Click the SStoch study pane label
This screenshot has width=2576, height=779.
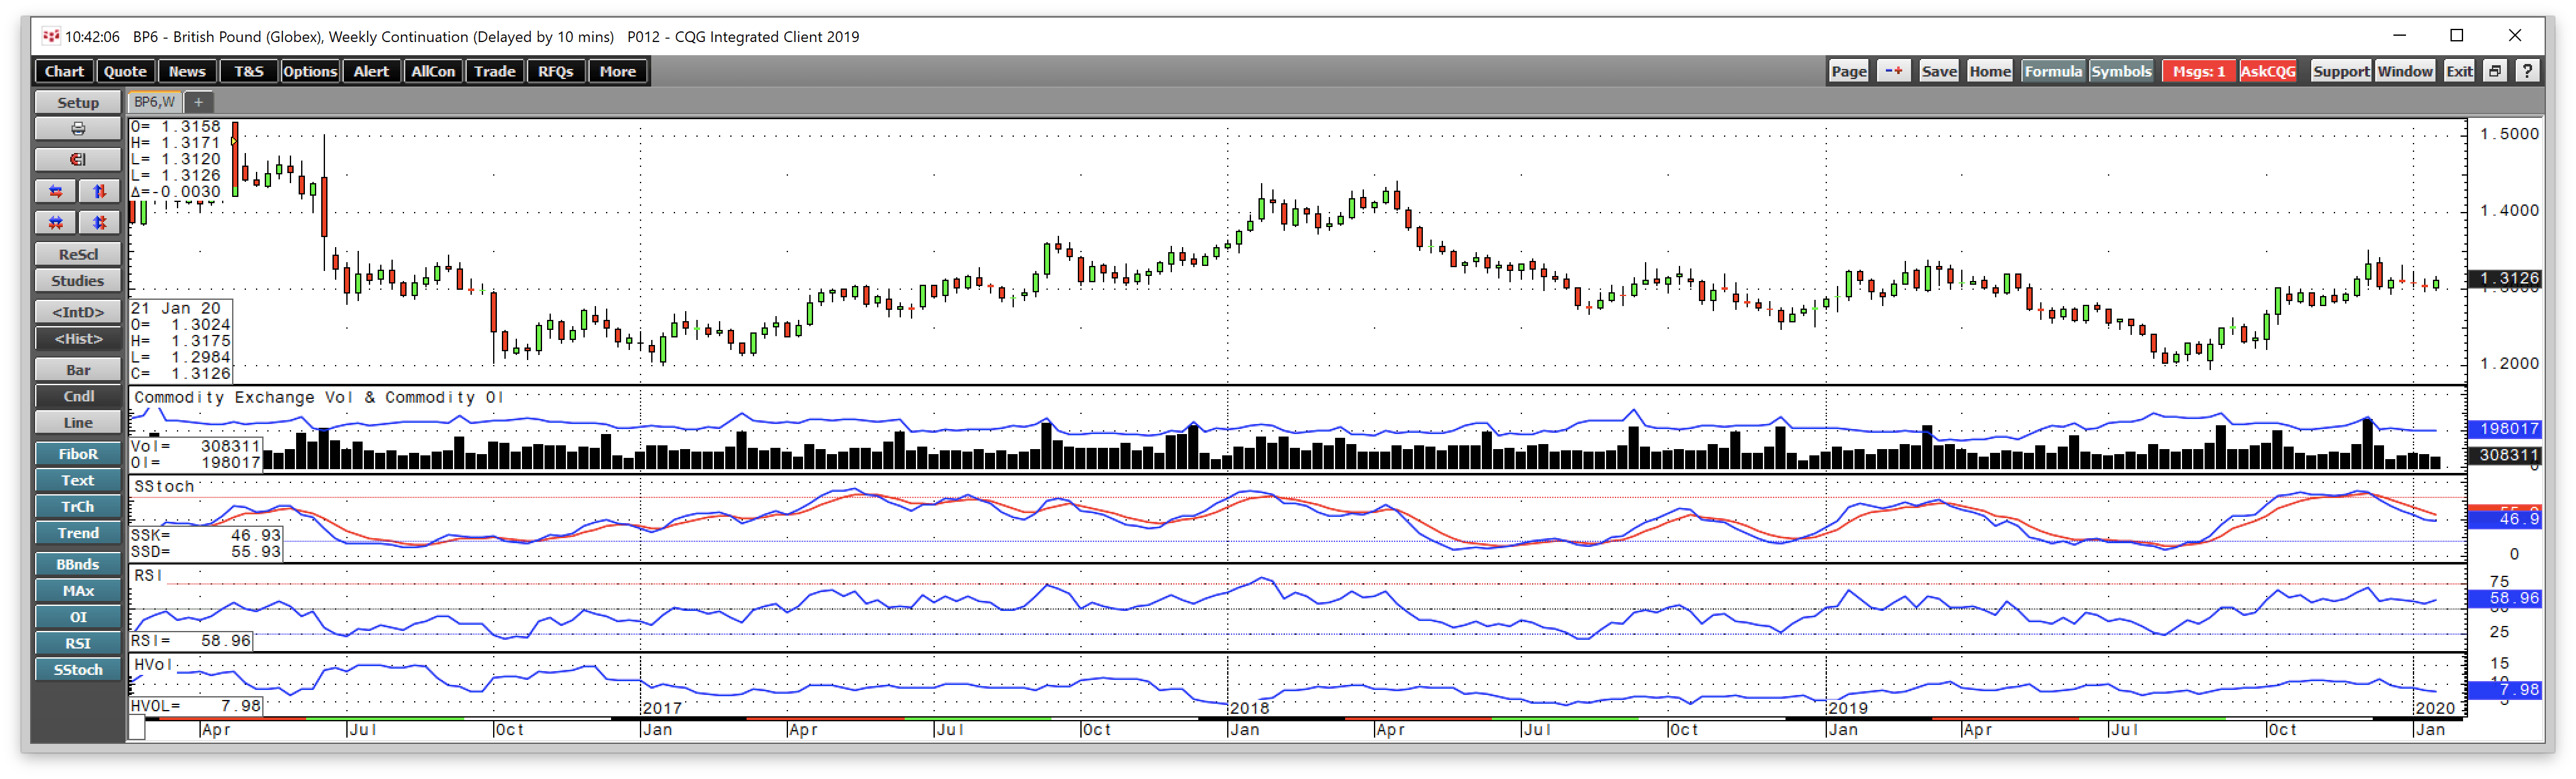tap(164, 487)
